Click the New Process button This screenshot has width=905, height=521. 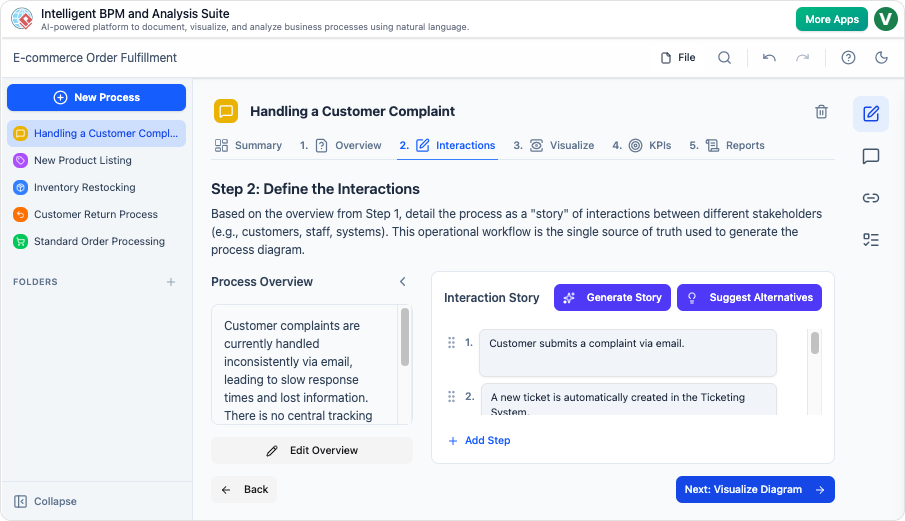pos(96,98)
